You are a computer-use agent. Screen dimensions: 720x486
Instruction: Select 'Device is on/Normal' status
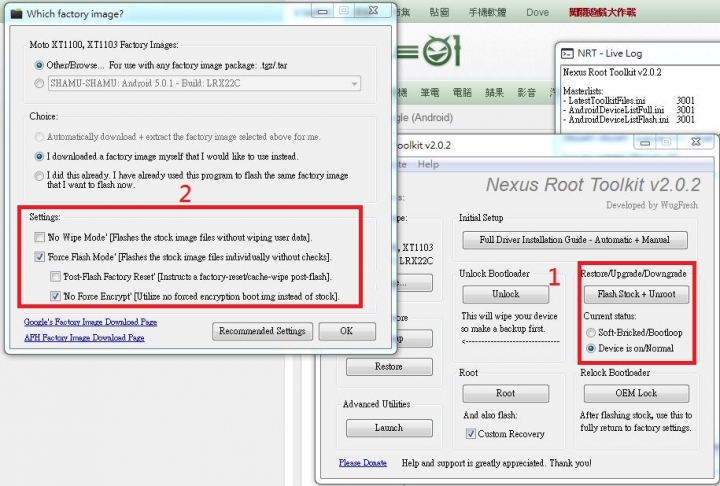point(591,348)
